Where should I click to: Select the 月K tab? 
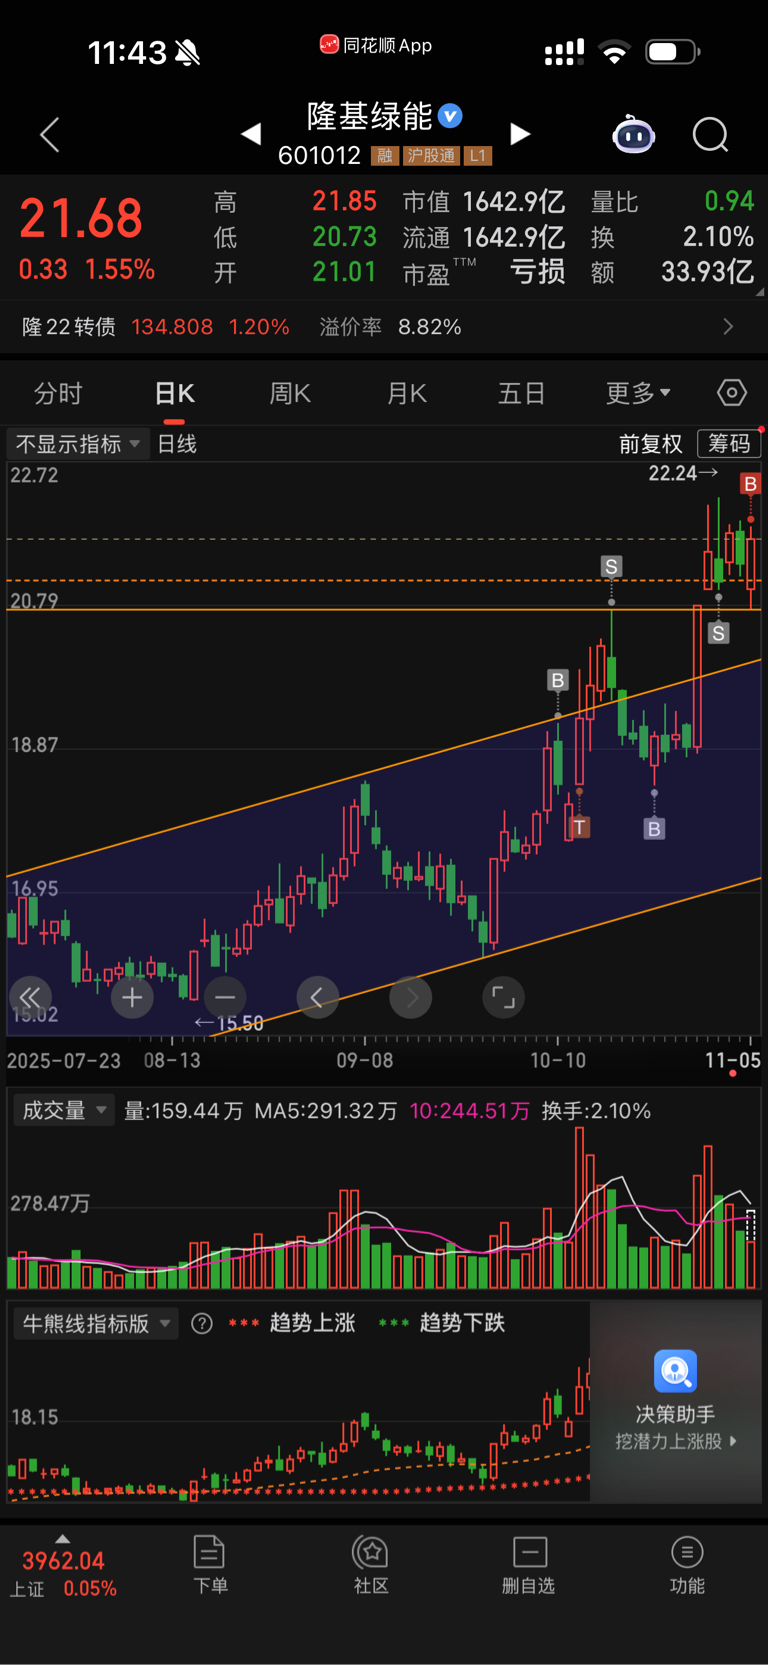[x=407, y=393]
